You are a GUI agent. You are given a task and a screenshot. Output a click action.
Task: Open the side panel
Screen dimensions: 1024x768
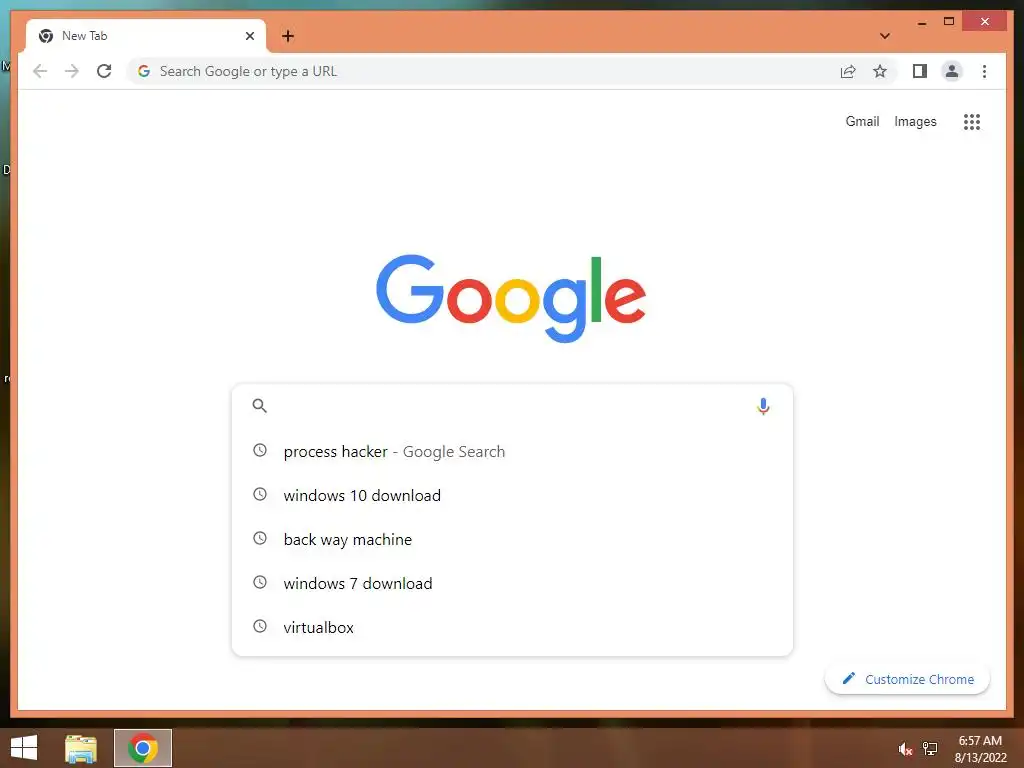pyautogui.click(x=920, y=71)
